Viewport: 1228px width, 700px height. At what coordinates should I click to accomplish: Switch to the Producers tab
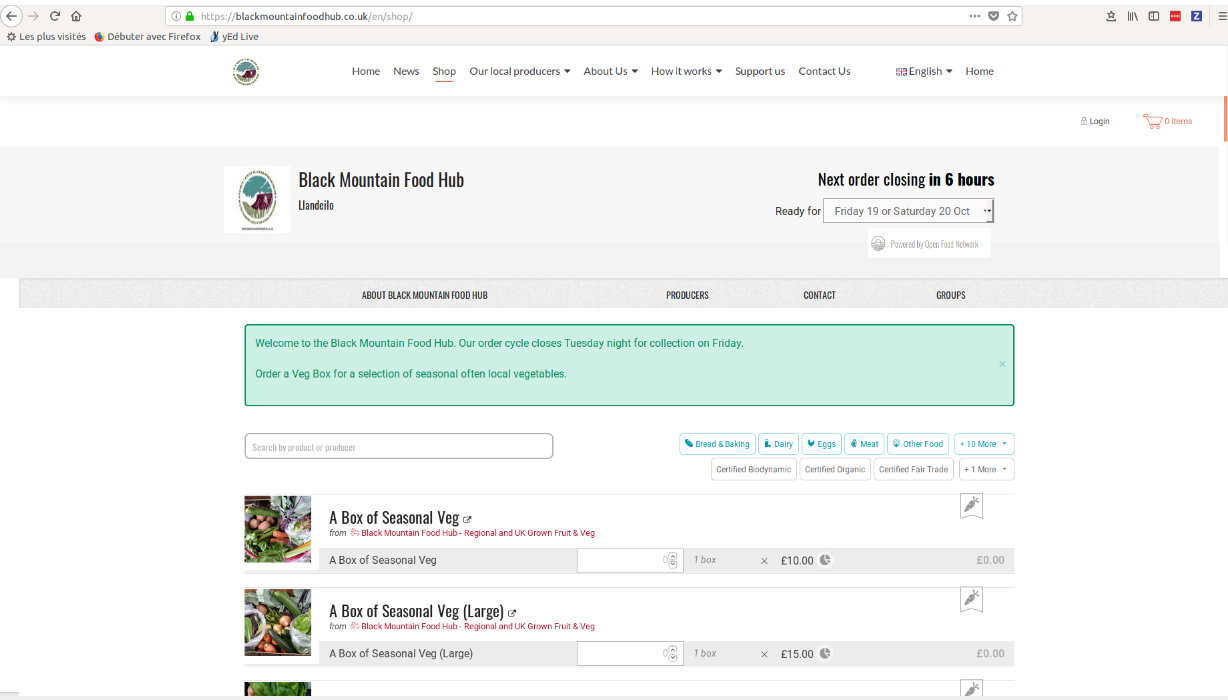coord(687,295)
